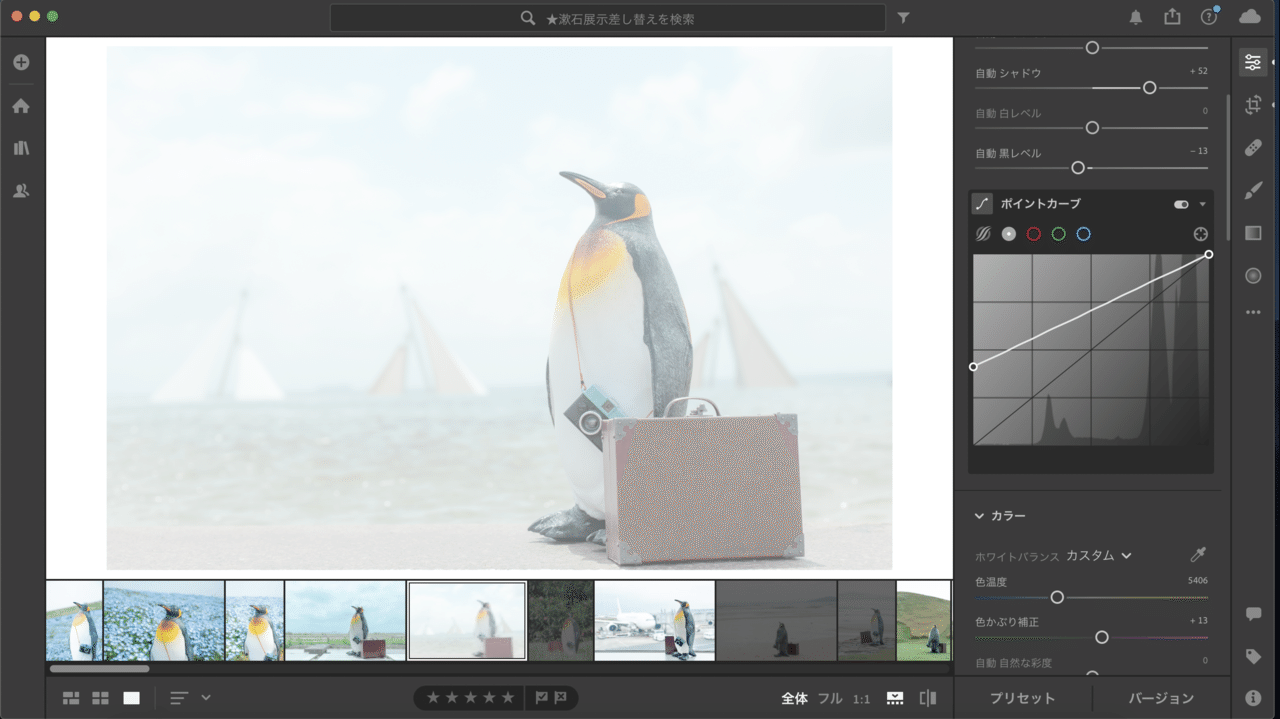The width and height of the screenshot is (1280, 719).
Task: Select the blue curve channel
Action: coord(1084,234)
